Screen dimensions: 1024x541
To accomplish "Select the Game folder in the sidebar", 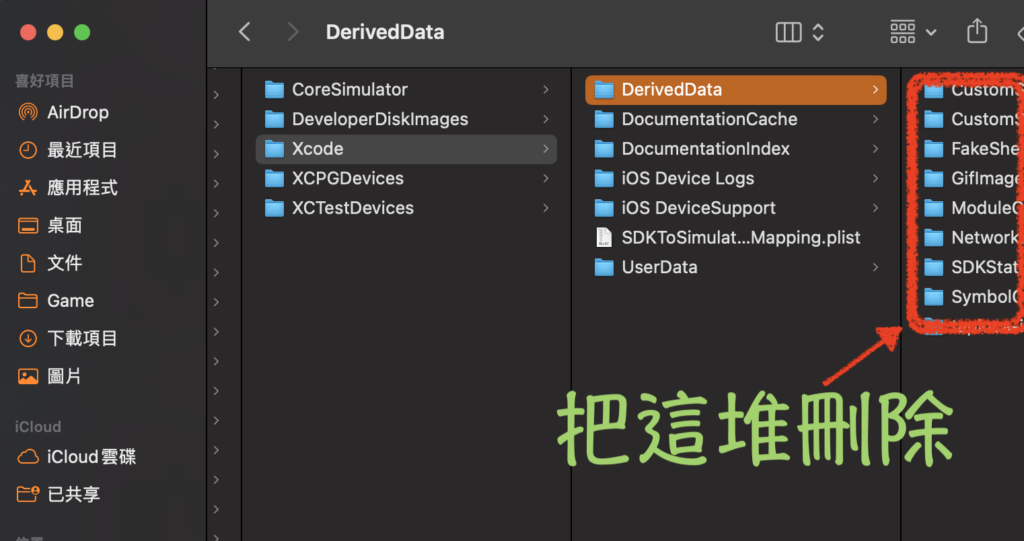I will point(70,300).
